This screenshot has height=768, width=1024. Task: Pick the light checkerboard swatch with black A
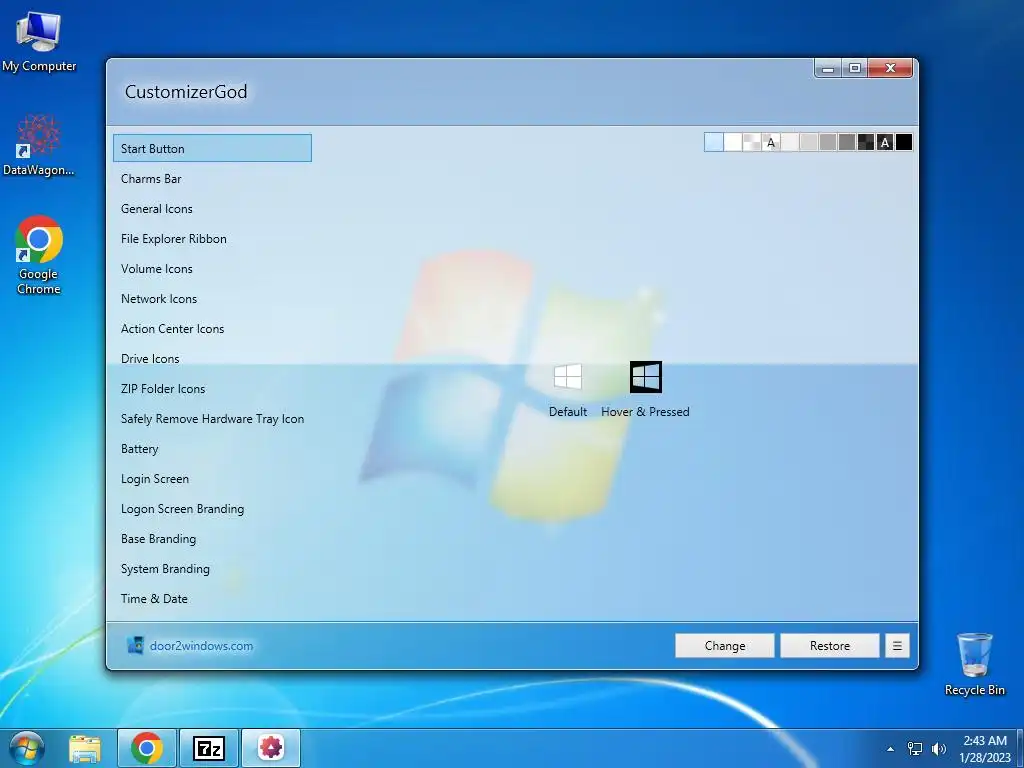[771, 142]
